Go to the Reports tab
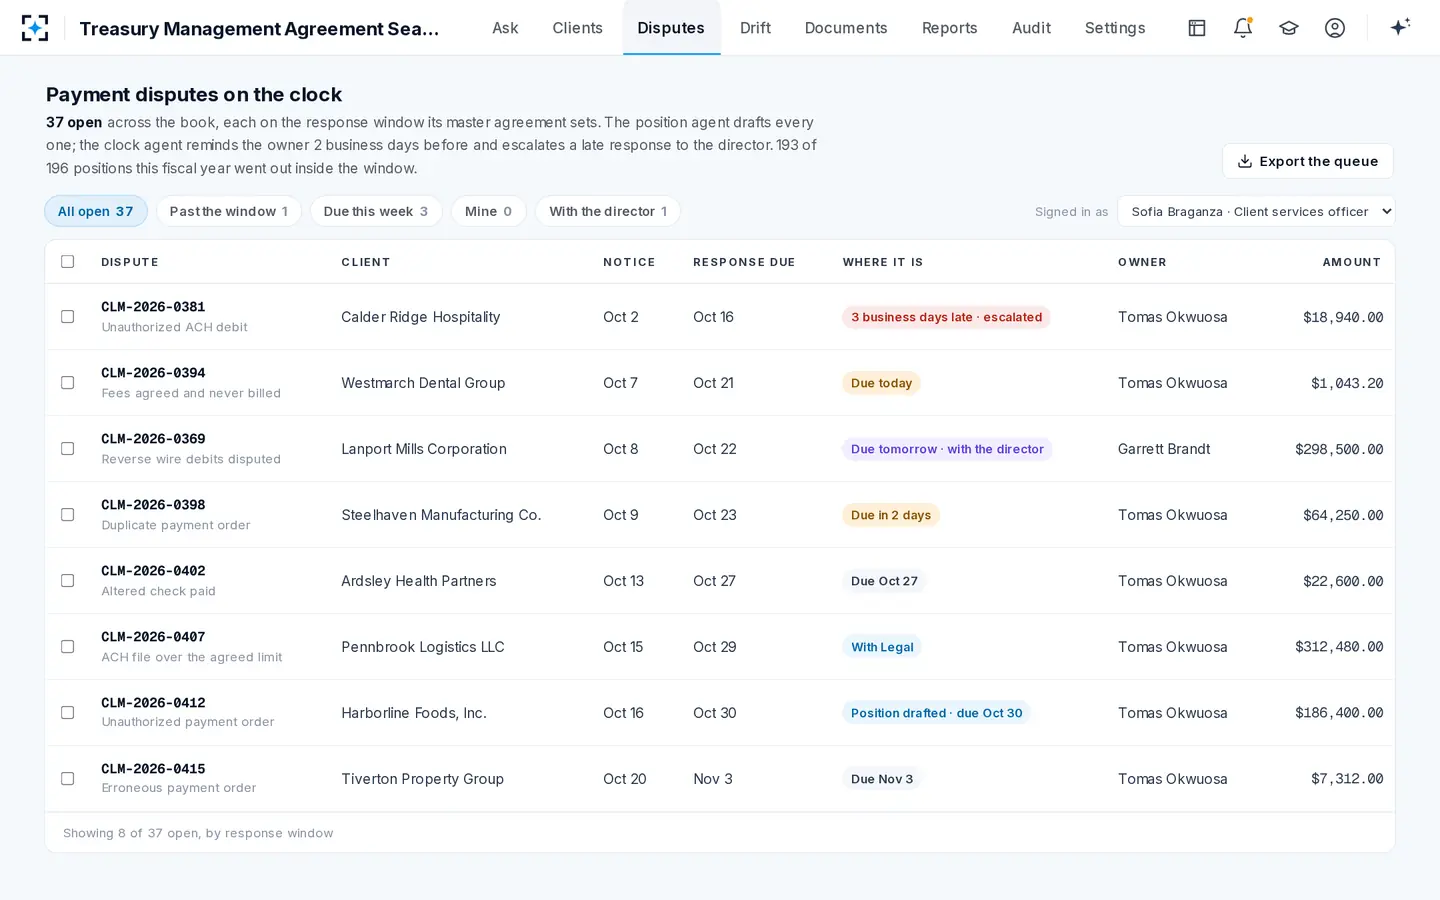The width and height of the screenshot is (1440, 900). click(x=949, y=28)
